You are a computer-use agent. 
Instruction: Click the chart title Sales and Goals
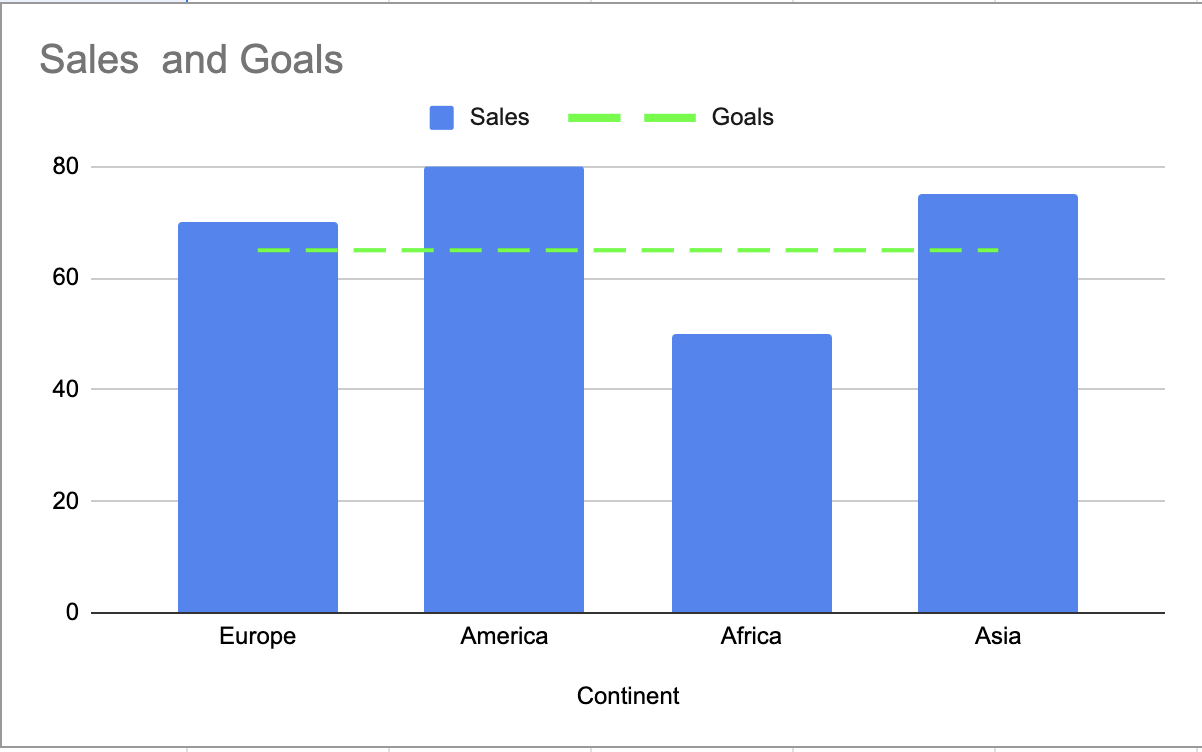pyautogui.click(x=191, y=60)
